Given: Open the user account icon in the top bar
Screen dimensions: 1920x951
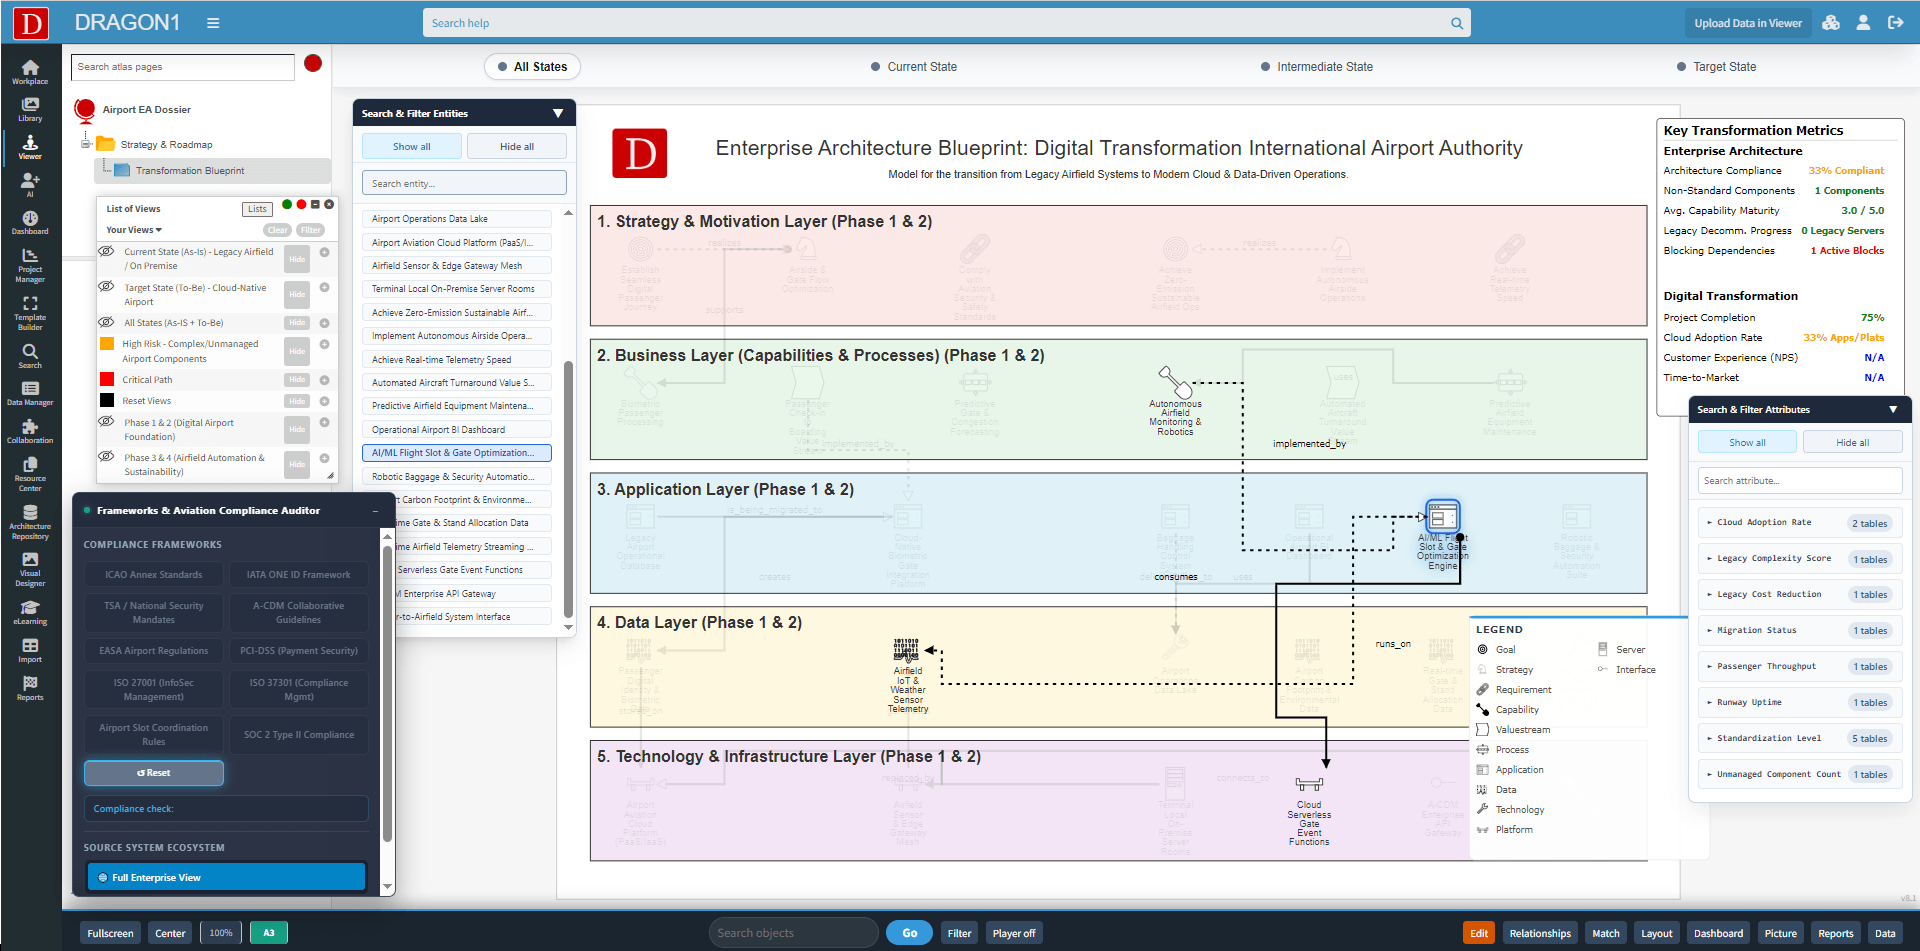Looking at the screenshot, I should point(1863,22).
